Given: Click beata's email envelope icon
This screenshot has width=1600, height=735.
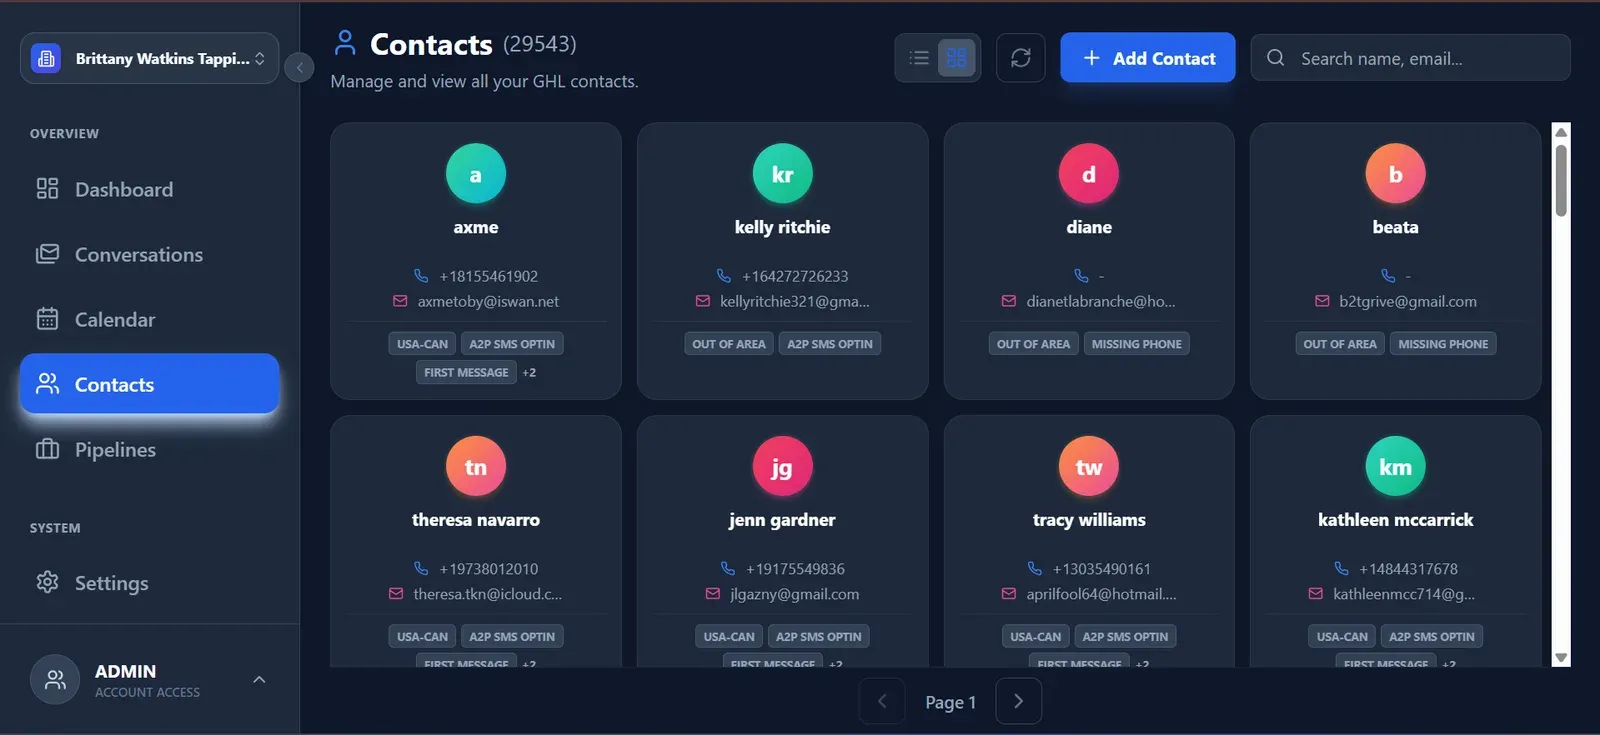Looking at the screenshot, I should 1322,301.
